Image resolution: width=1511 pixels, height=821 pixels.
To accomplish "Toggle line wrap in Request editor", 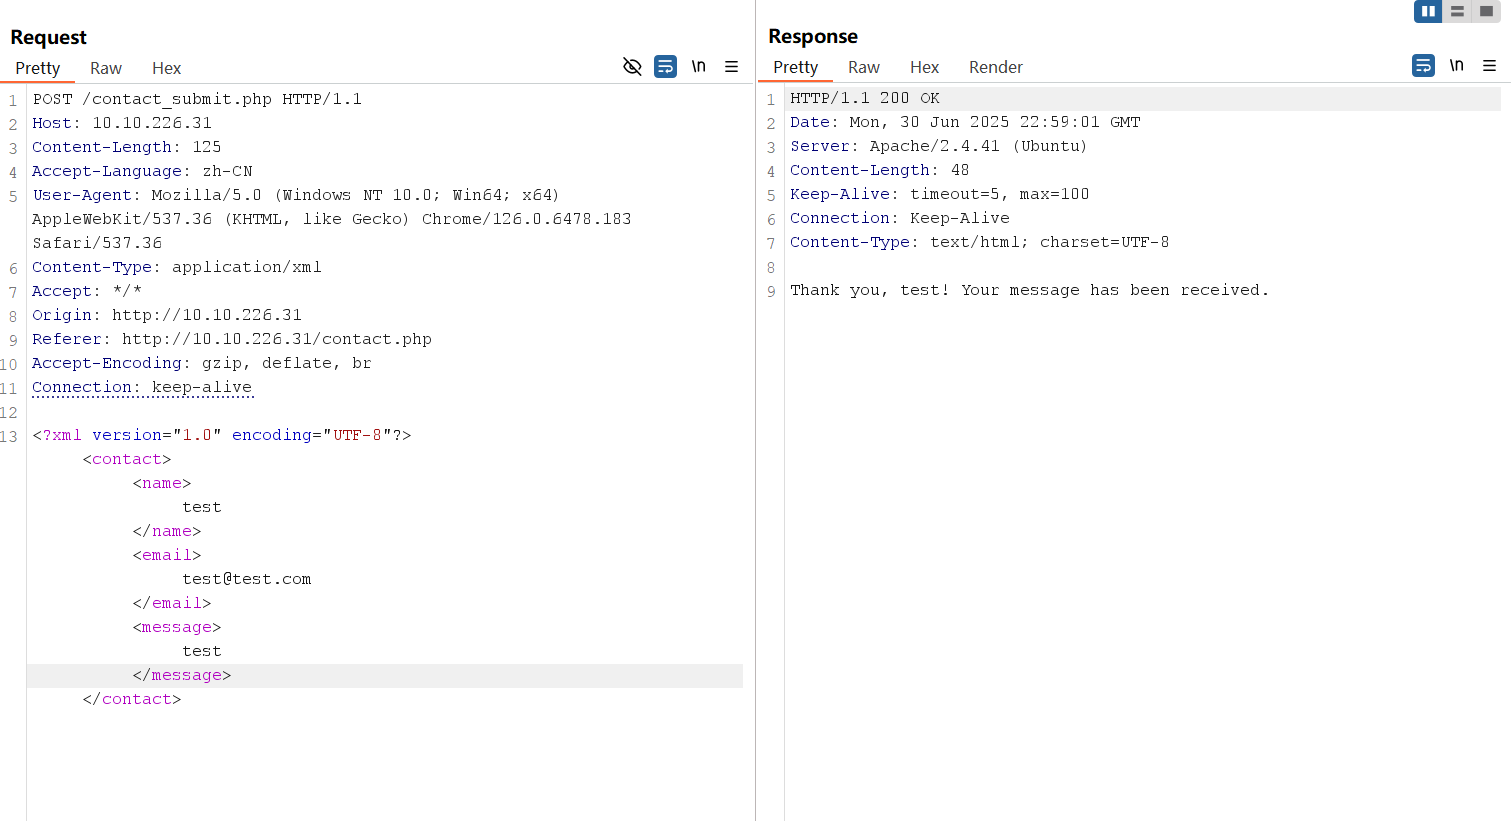I will (665, 67).
